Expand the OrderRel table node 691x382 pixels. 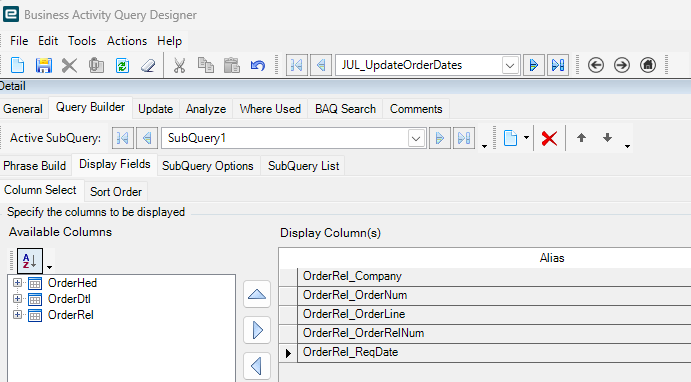click(17, 315)
